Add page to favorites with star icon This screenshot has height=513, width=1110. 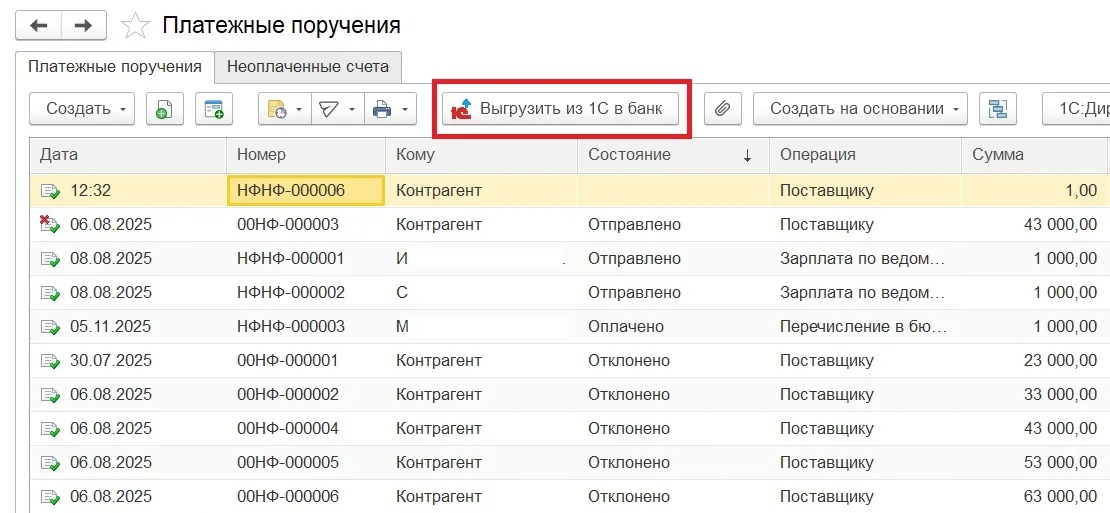pos(135,26)
